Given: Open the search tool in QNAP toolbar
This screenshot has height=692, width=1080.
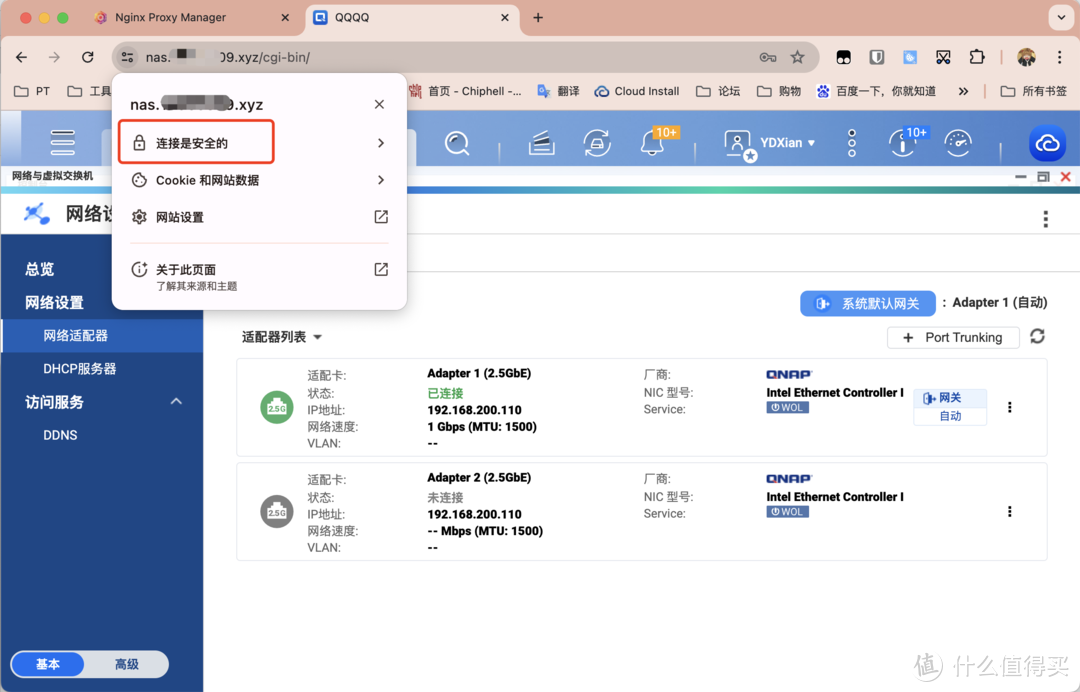Looking at the screenshot, I should tap(458, 143).
